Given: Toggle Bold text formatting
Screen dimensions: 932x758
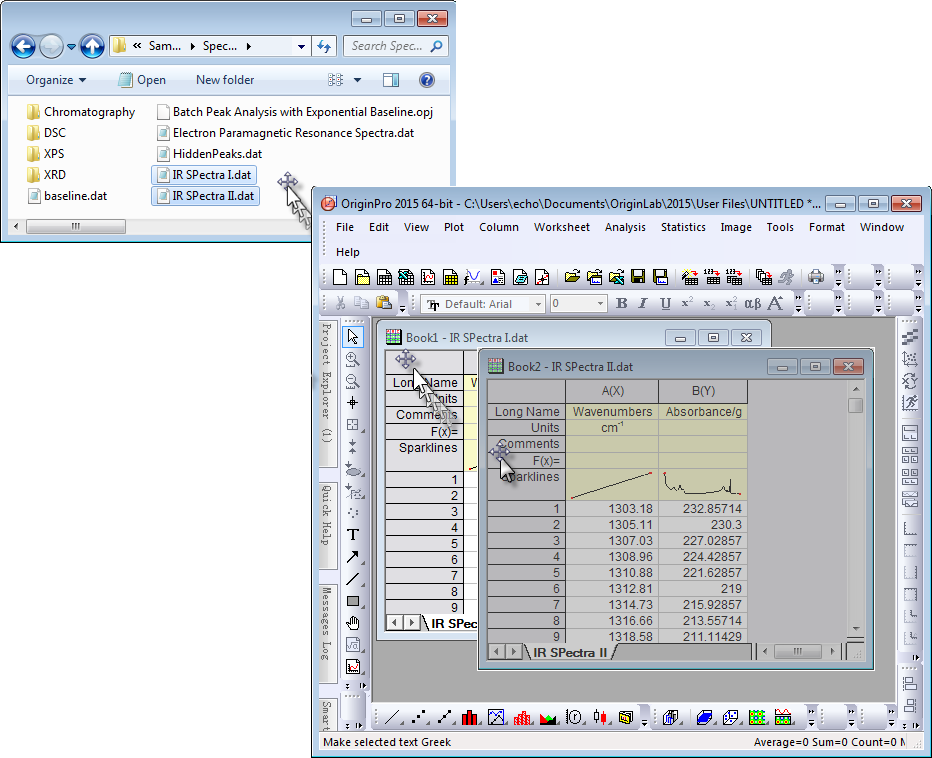Looking at the screenshot, I should coord(622,303).
